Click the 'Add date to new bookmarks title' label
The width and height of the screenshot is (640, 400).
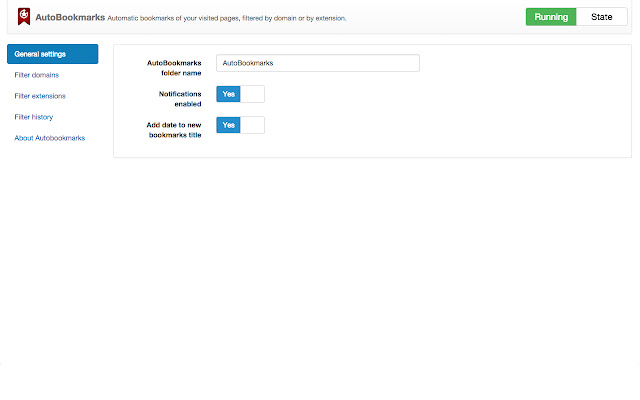point(174,130)
